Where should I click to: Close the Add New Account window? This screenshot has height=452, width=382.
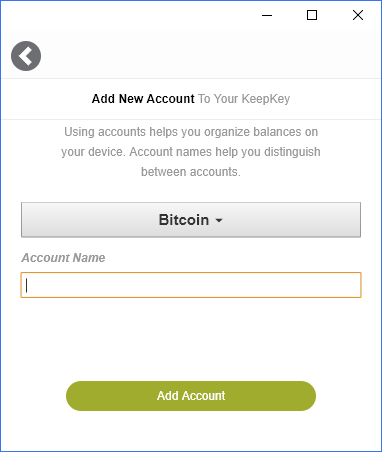coord(358,15)
